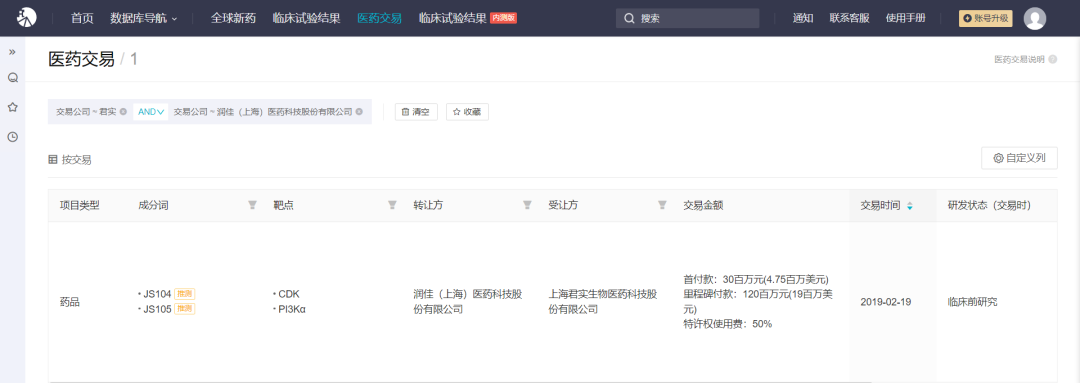
Task: Open 临床试验结果 with 内测版 badge
Action: coord(468,19)
